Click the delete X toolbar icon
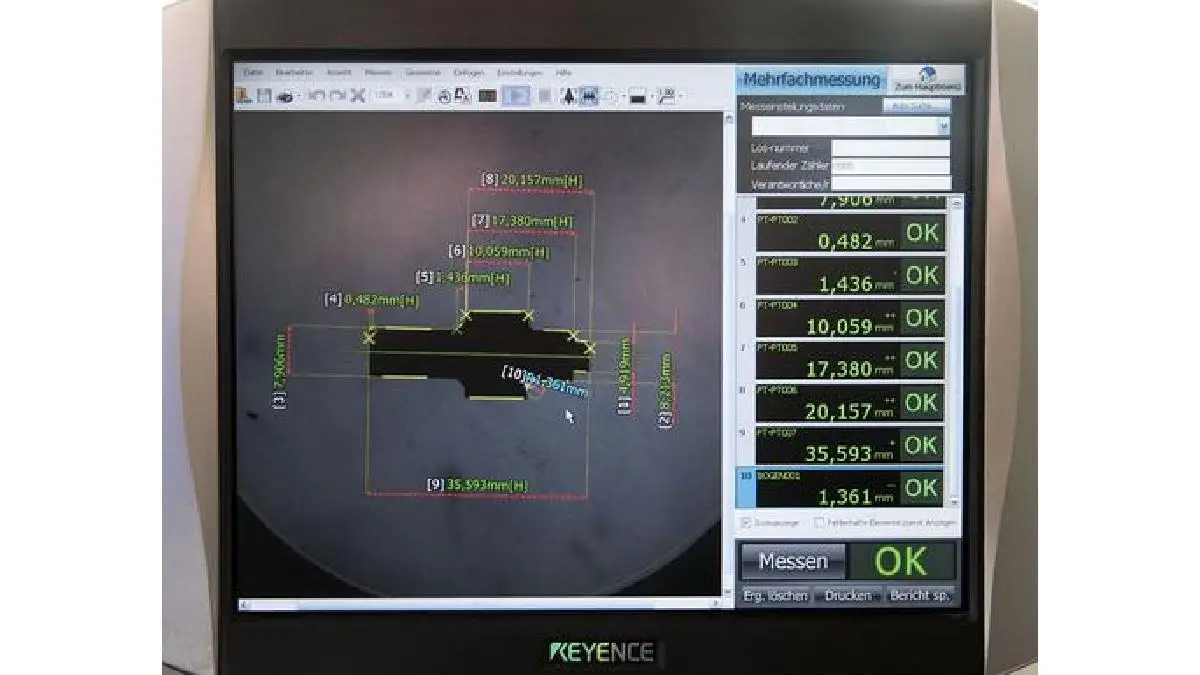Viewport: 1200px width, 675px height. point(358,96)
